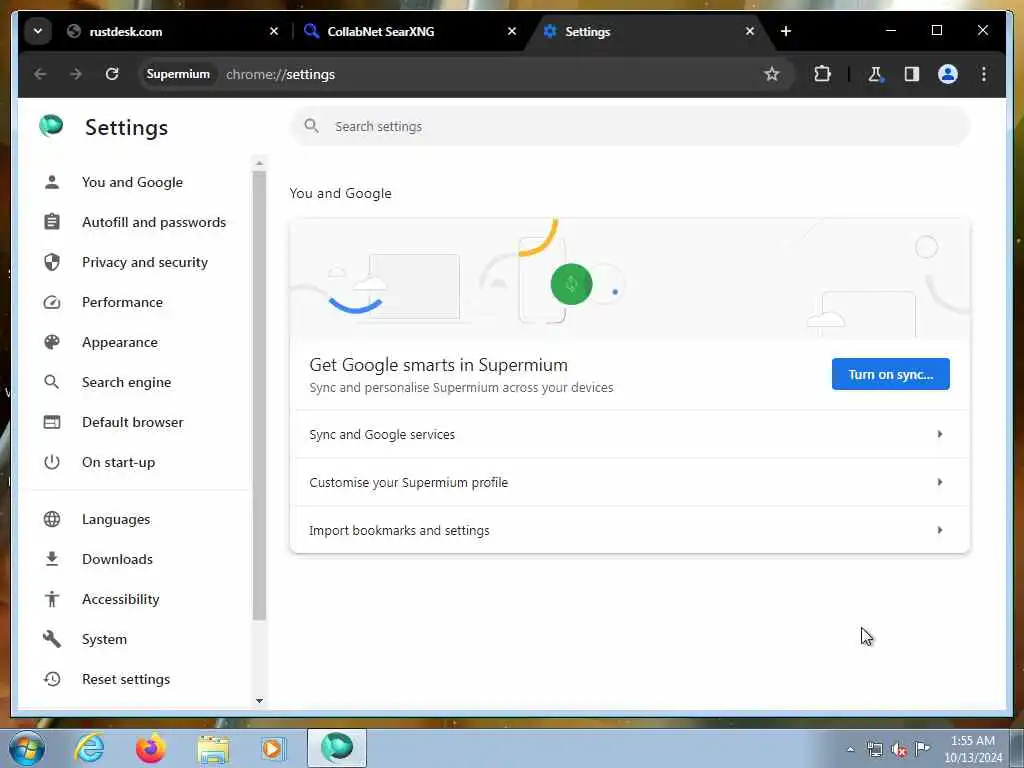Close the rustdesk.com tab

(274, 31)
